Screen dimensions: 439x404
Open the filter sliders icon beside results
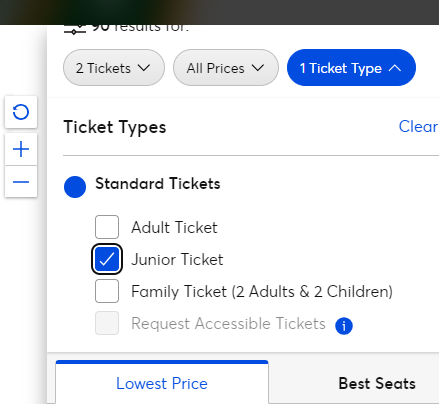pos(75,30)
